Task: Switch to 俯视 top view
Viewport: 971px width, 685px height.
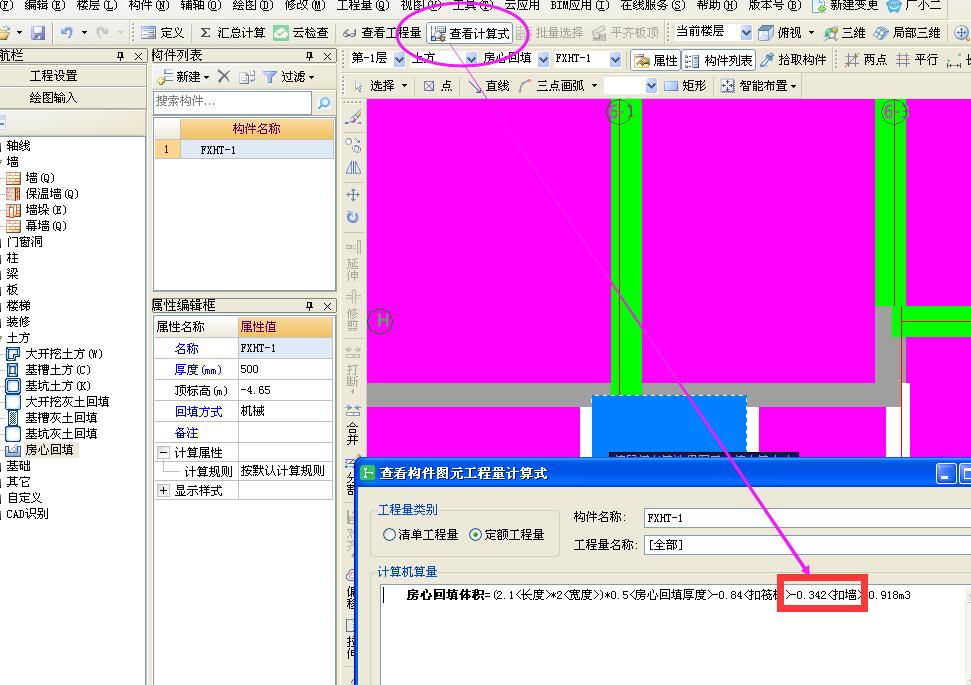Action: pos(780,33)
